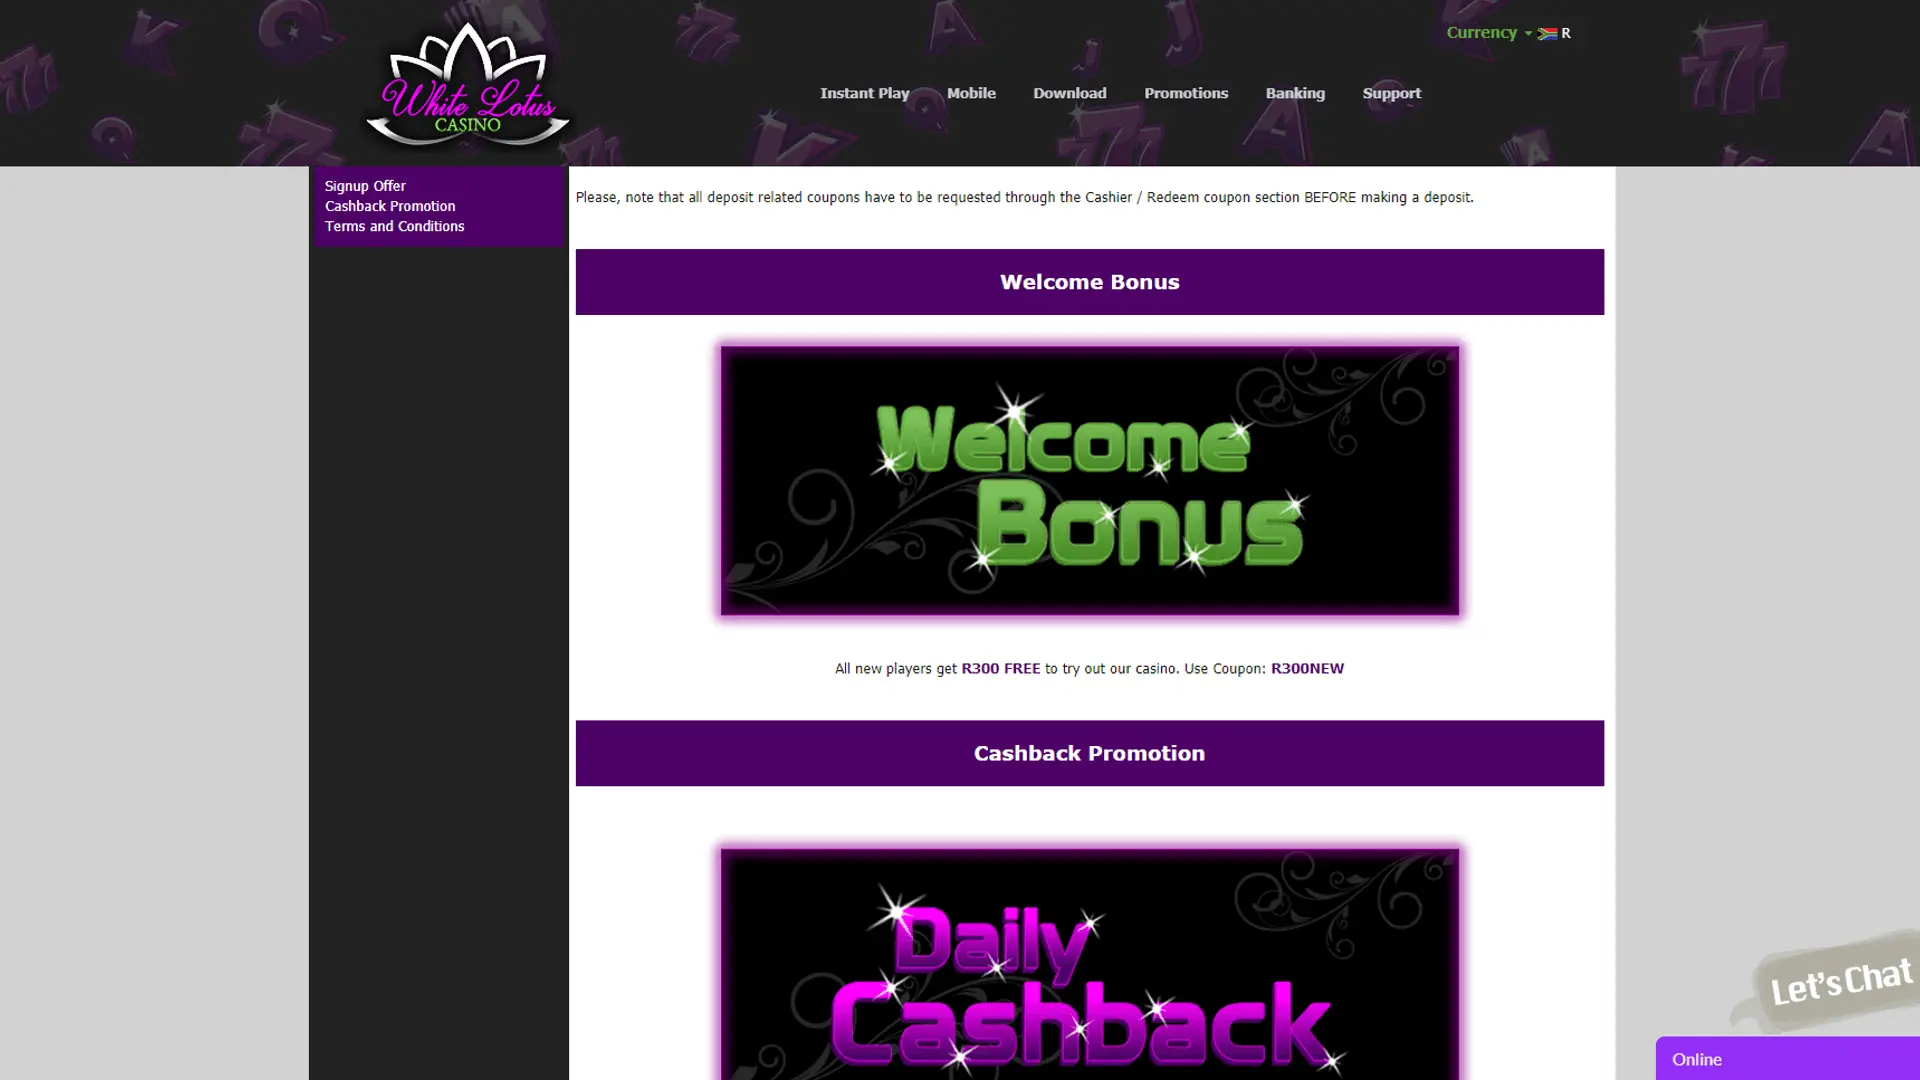Select Promotions in the navigation bar
This screenshot has width=1920, height=1080.
click(x=1185, y=93)
